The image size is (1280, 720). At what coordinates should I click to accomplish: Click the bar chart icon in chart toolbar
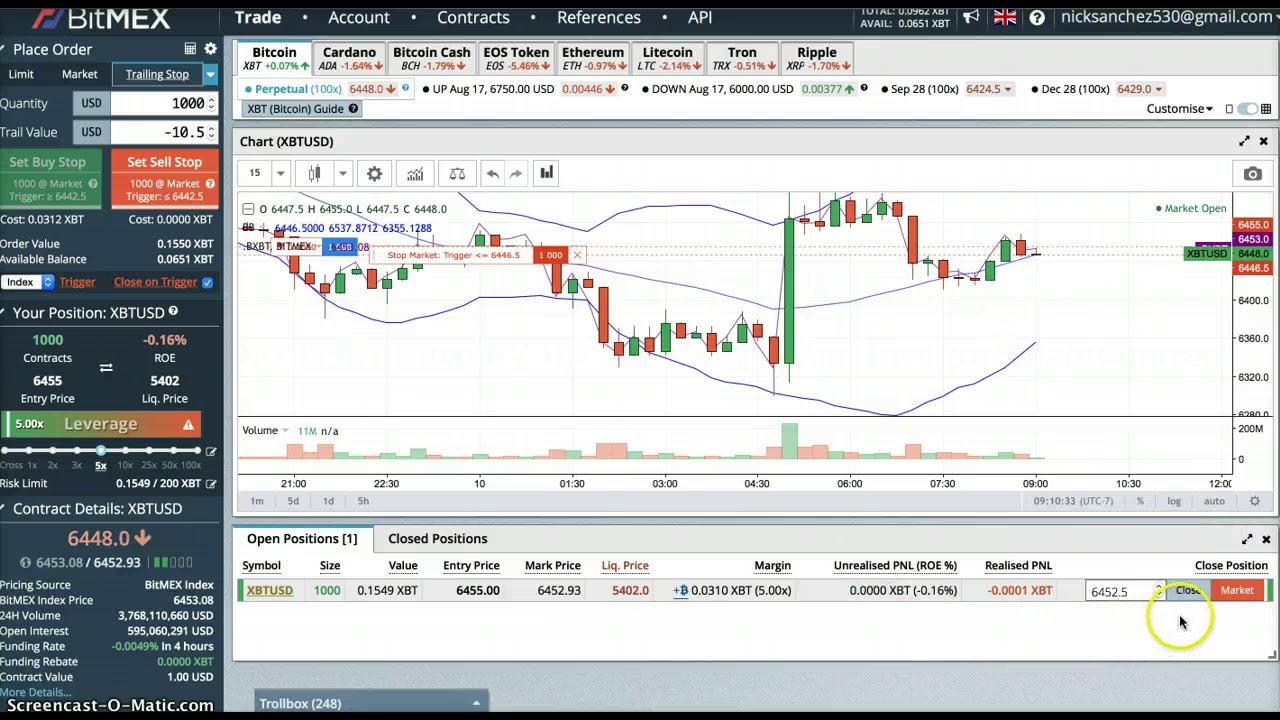pos(546,174)
